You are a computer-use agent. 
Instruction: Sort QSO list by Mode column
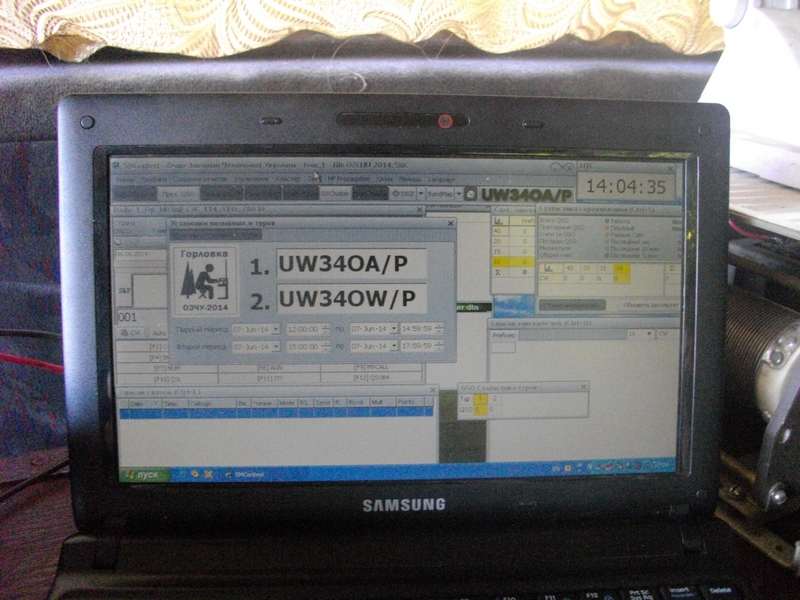pyautogui.click(x=287, y=403)
